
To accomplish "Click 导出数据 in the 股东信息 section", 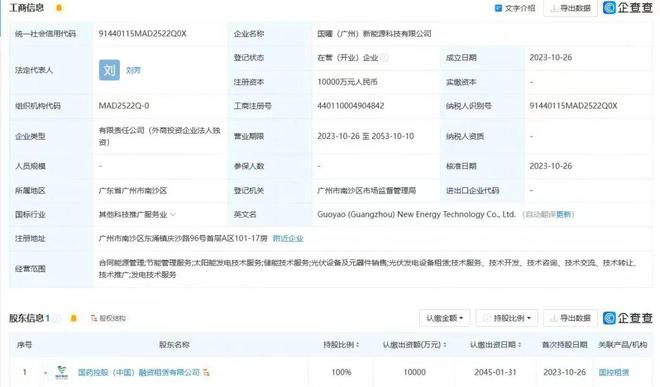I will pos(570,318).
